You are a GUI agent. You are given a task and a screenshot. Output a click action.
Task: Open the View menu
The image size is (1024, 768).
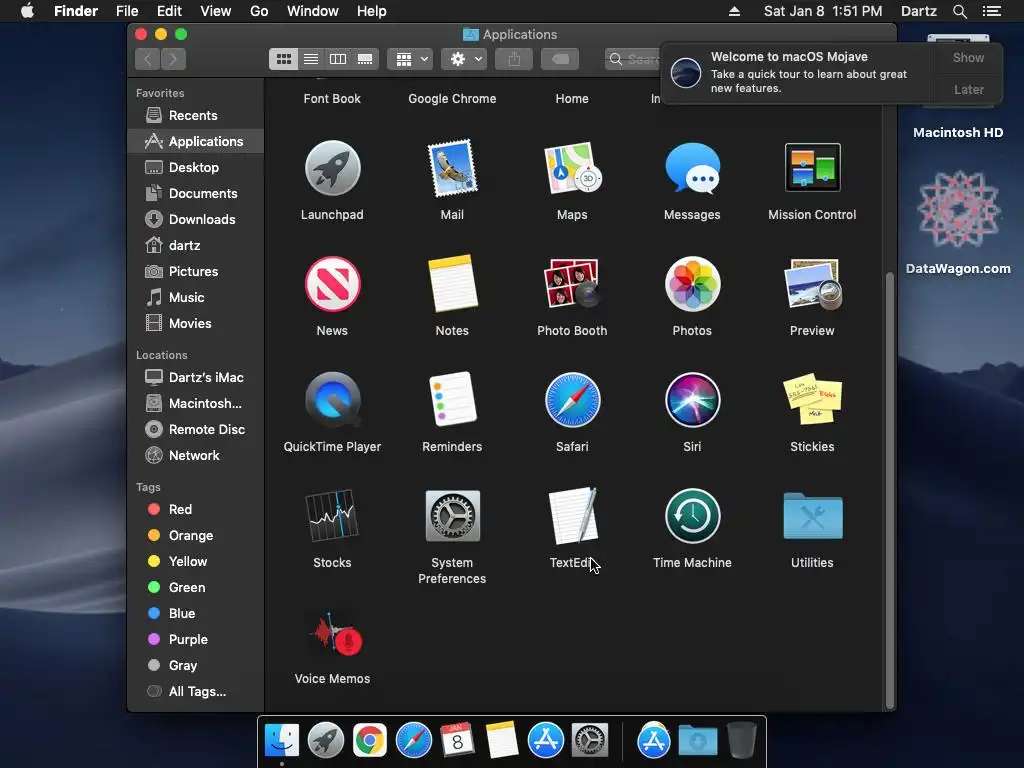(x=216, y=11)
